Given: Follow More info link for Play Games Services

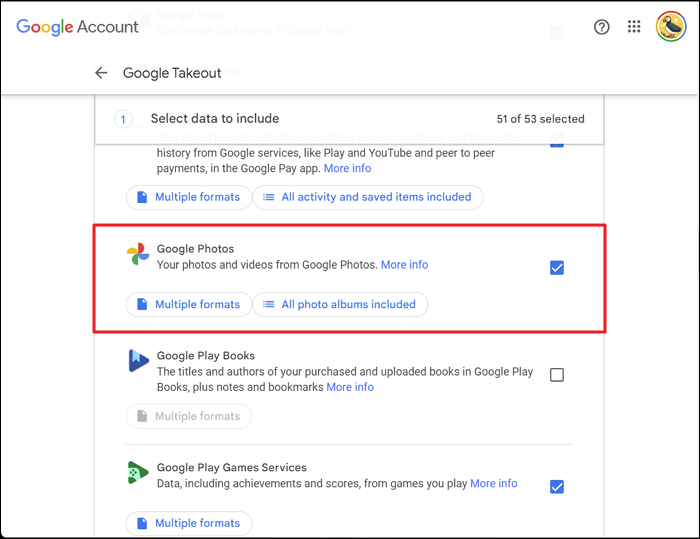Looking at the screenshot, I should [494, 483].
